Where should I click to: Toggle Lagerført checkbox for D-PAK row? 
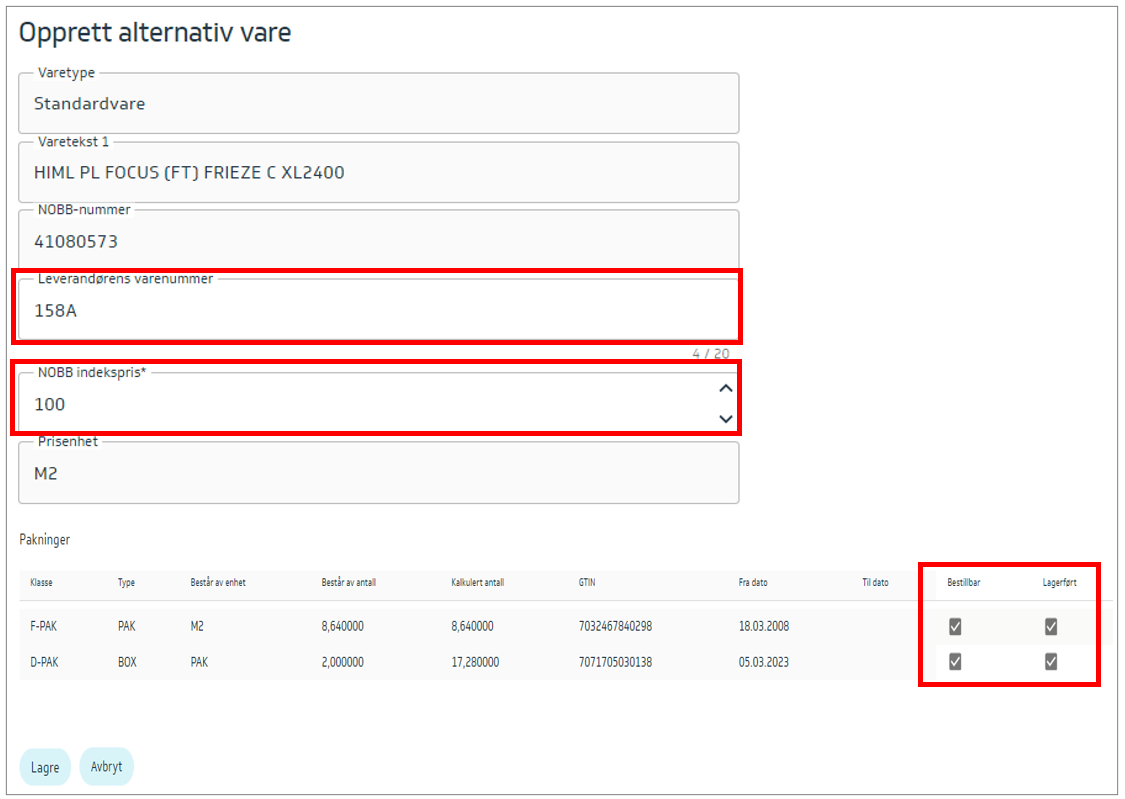(x=1051, y=662)
